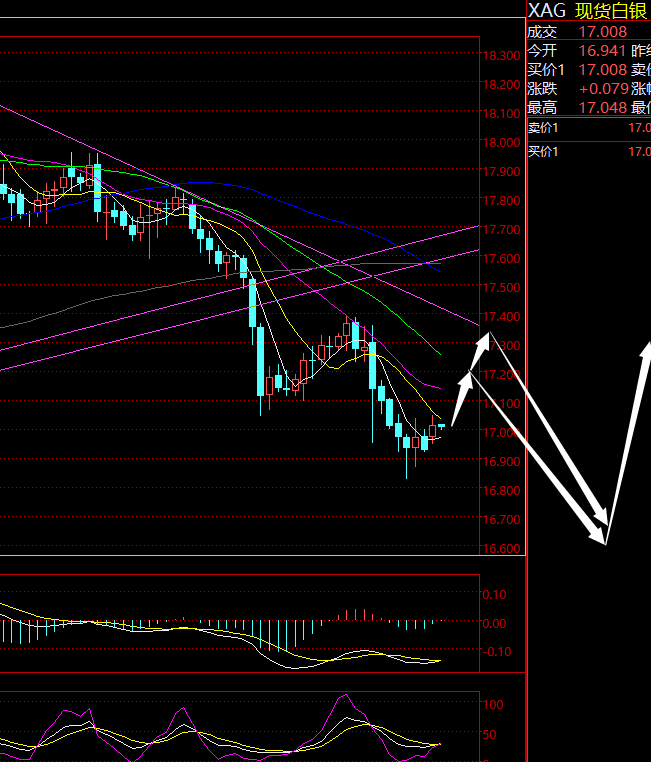
Task: Click the 16.600 price axis label
Action: coord(501,549)
